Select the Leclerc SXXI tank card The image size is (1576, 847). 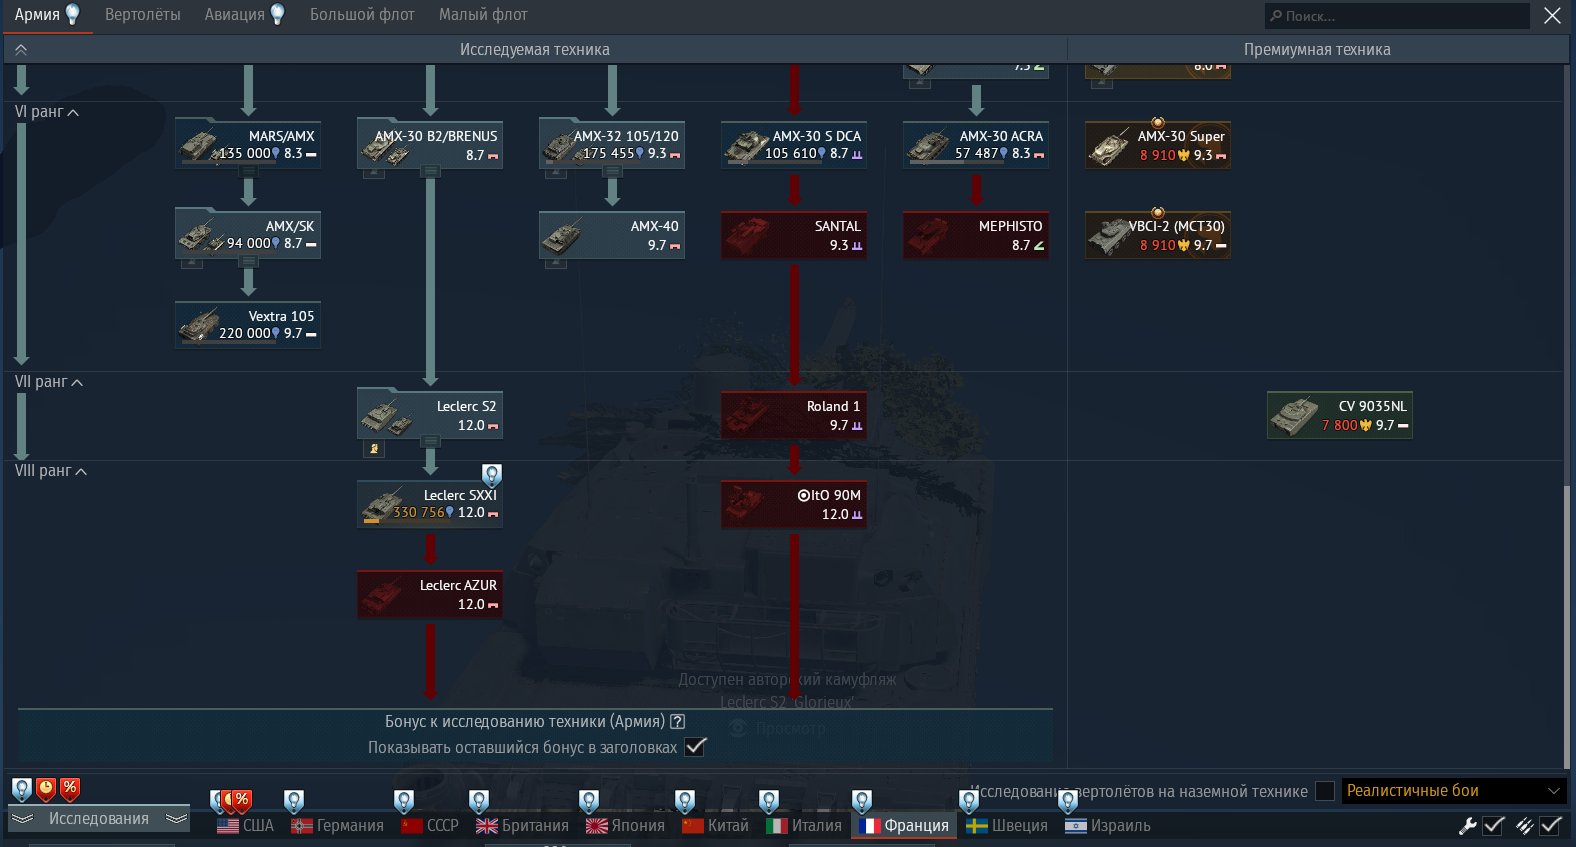(430, 503)
